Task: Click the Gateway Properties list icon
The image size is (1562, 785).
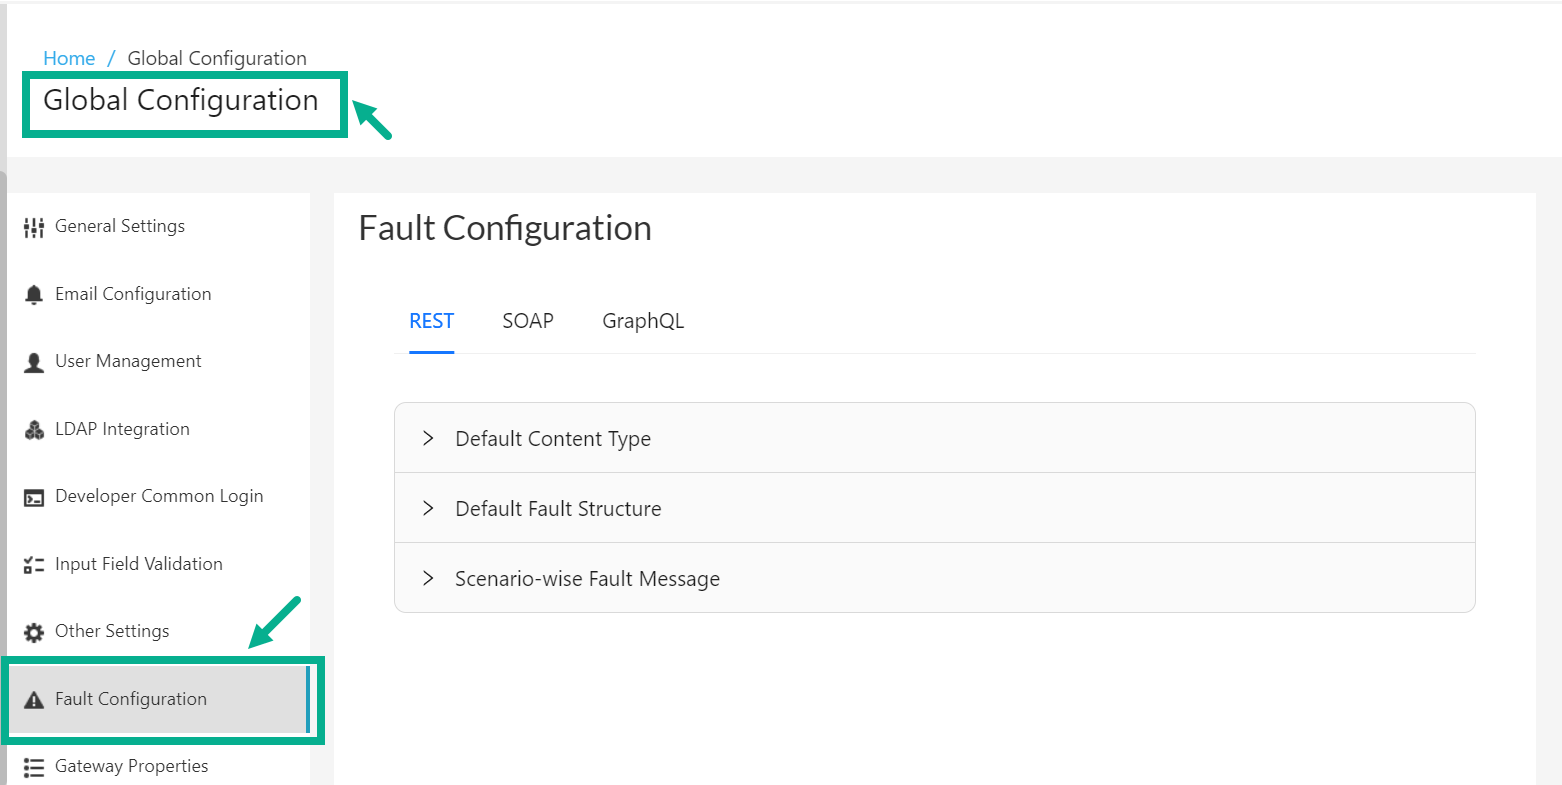Action: pos(33,766)
